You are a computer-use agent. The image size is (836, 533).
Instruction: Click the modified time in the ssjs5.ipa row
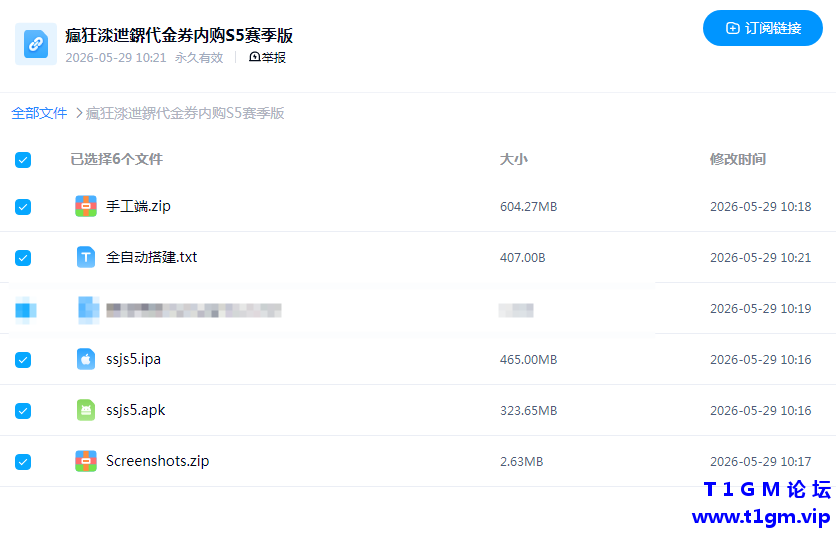760,360
